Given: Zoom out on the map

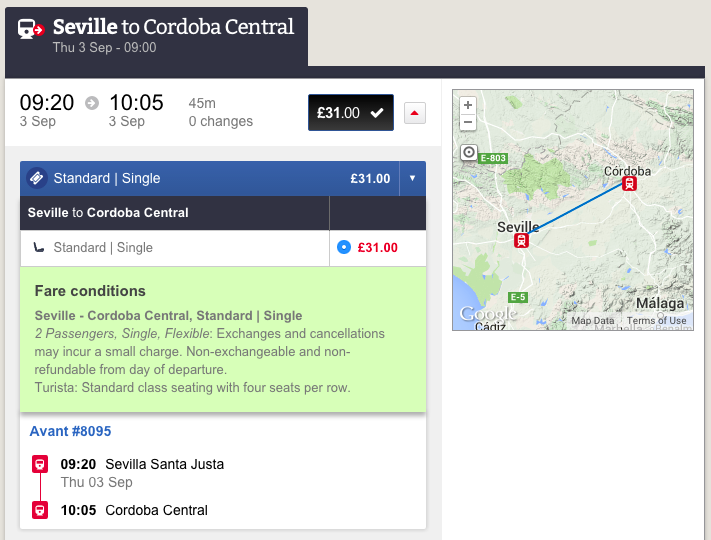Looking at the screenshot, I should pos(468,122).
